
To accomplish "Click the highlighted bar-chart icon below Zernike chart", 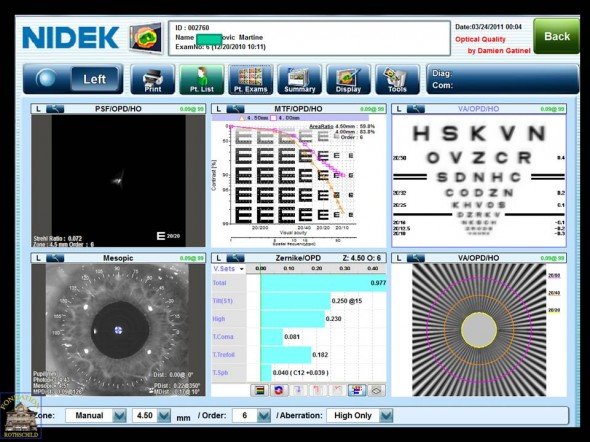I will [x=357, y=390].
